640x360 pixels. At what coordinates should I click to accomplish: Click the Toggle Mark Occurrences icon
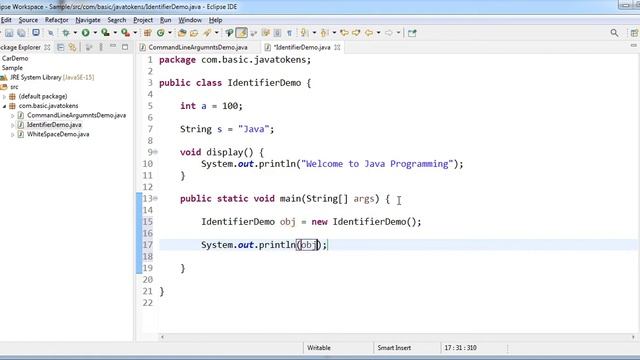tap(242, 33)
